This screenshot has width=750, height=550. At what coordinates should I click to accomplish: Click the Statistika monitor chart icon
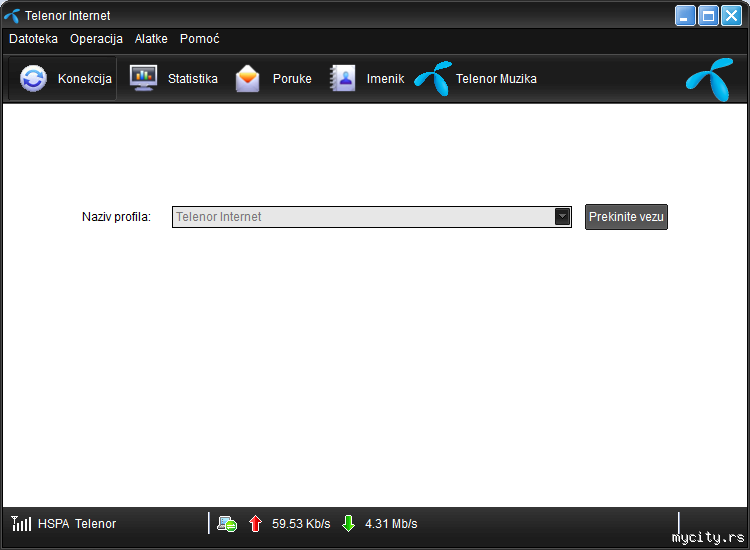pyautogui.click(x=143, y=77)
